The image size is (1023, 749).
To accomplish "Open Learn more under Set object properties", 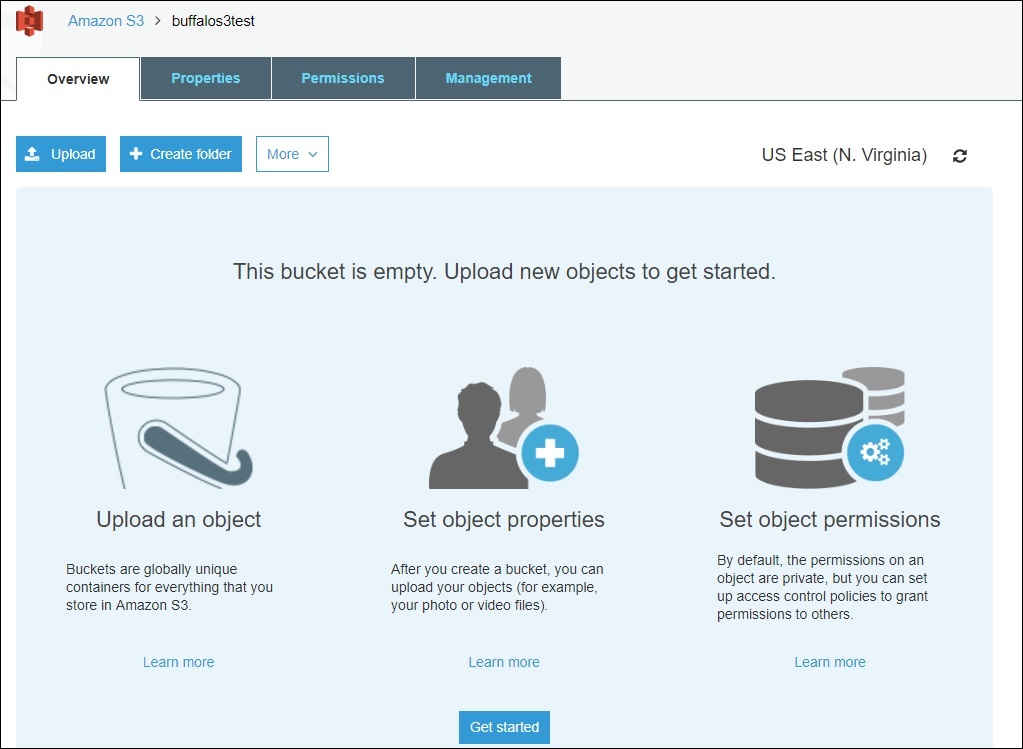I will [504, 662].
